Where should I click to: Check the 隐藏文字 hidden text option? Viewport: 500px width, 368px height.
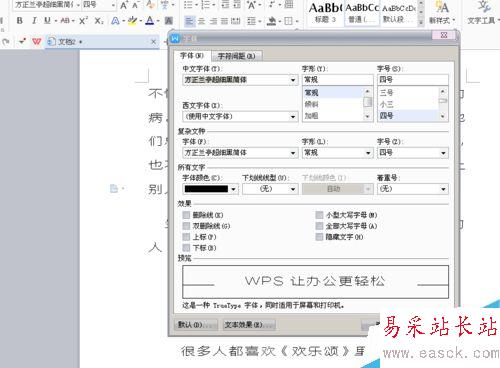pyautogui.click(x=319, y=237)
